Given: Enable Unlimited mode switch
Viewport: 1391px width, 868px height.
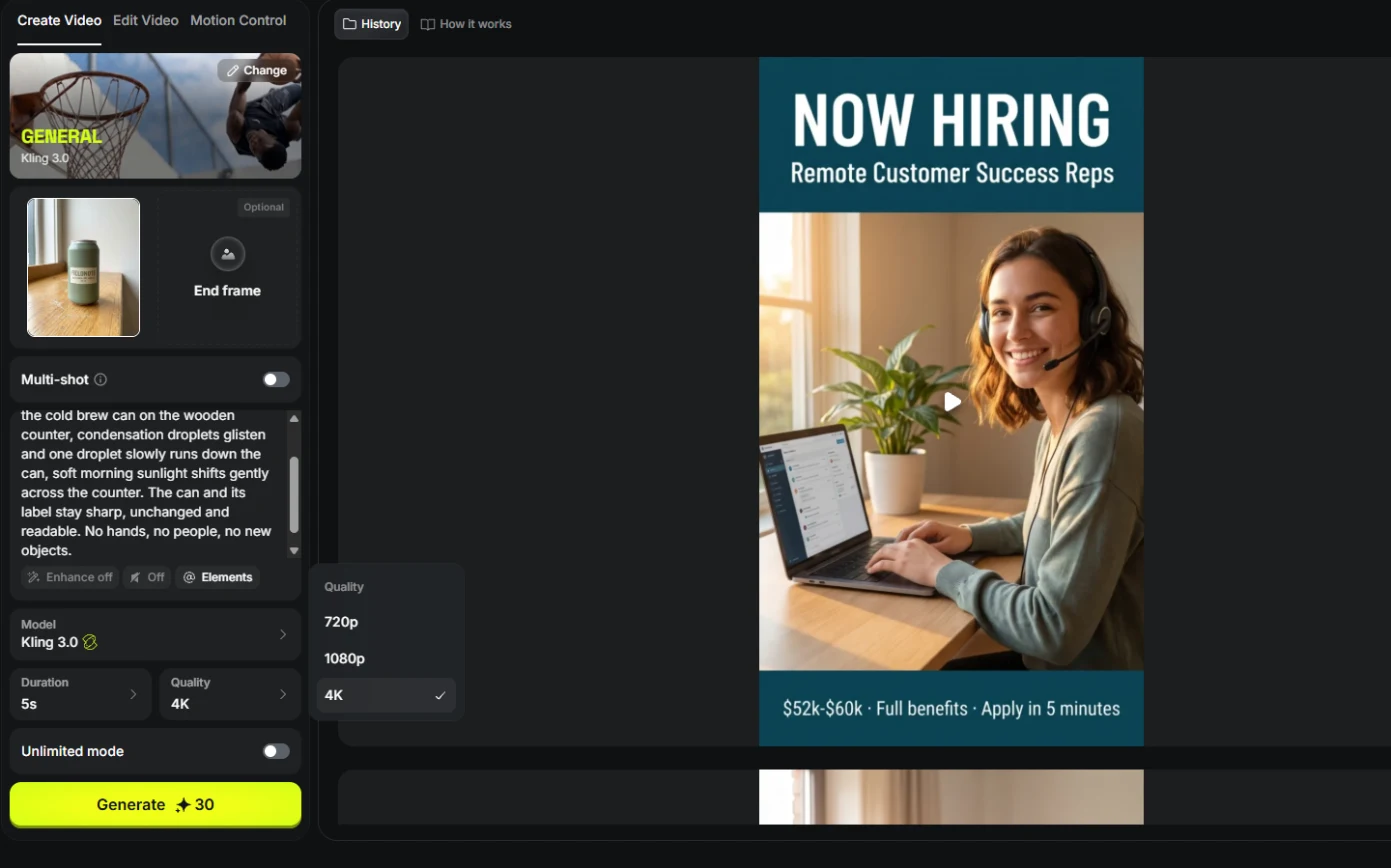Looking at the screenshot, I should click(276, 751).
